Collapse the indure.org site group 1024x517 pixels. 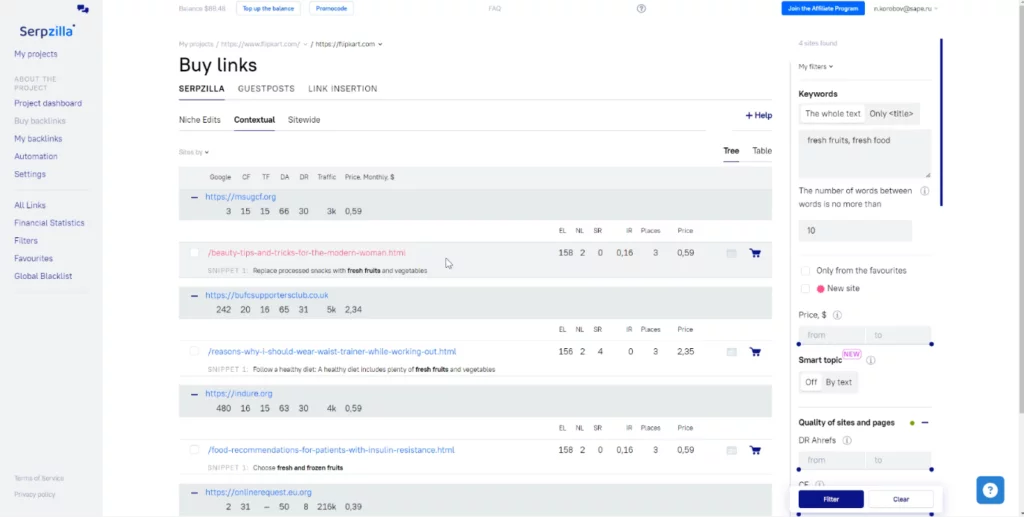(x=194, y=394)
